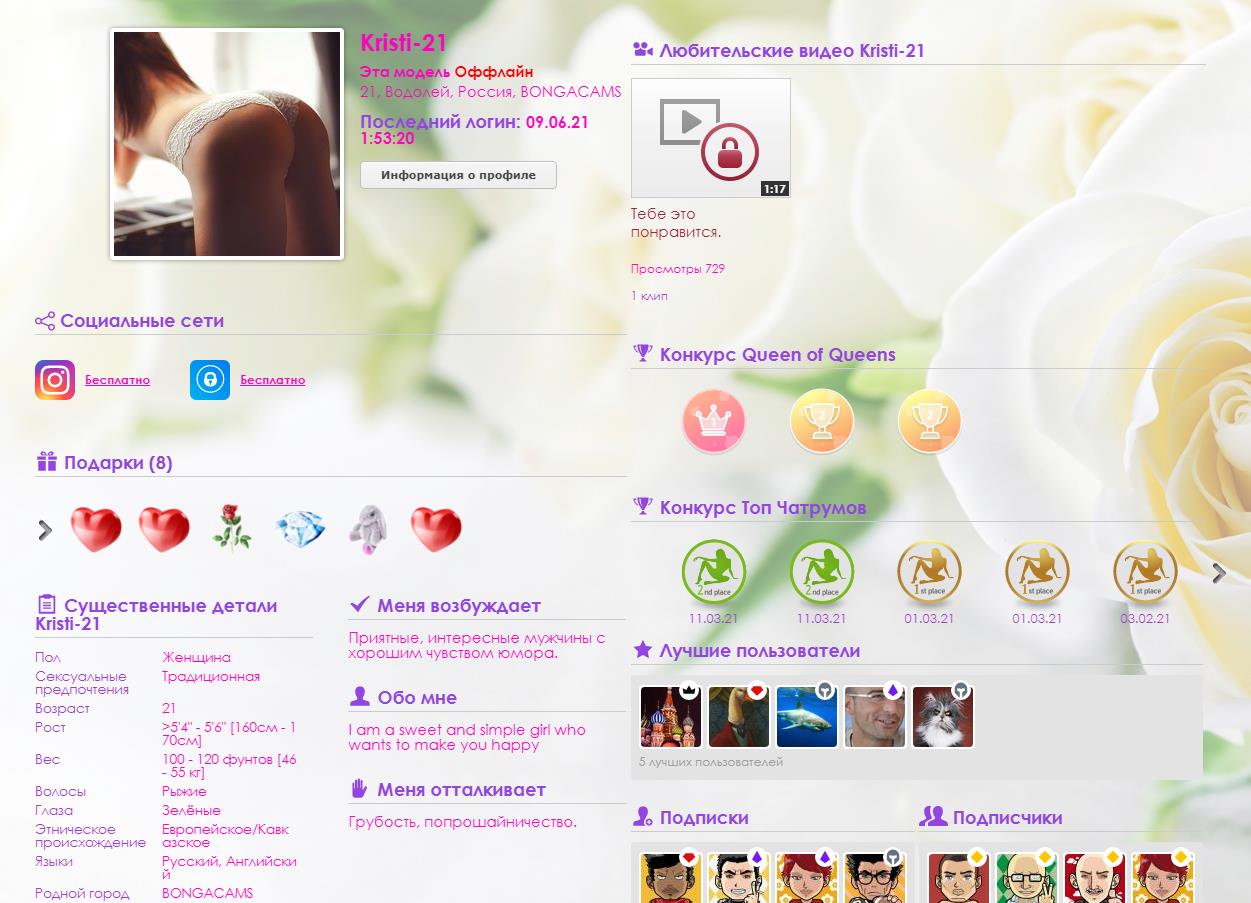The height and width of the screenshot is (903, 1251).
Task: Open the Kremlin cathedral top user avatar
Action: 669,716
